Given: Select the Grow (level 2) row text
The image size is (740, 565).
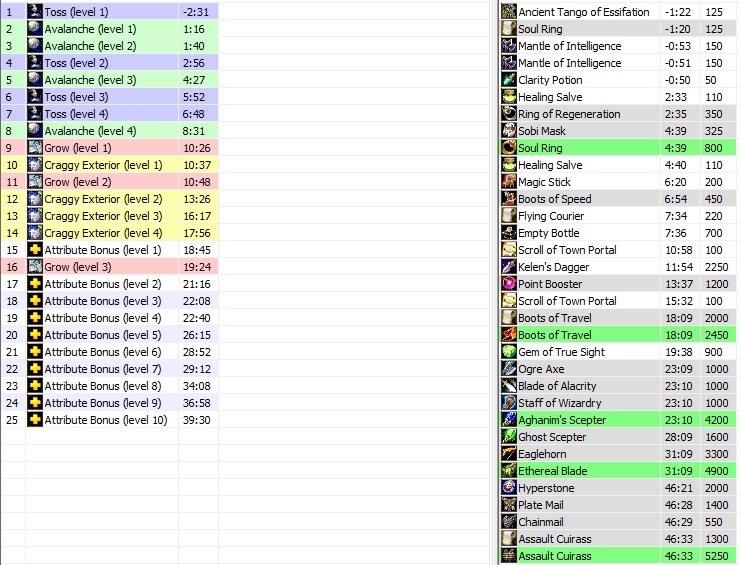Looking at the screenshot, I should pyautogui.click(x=78, y=182).
